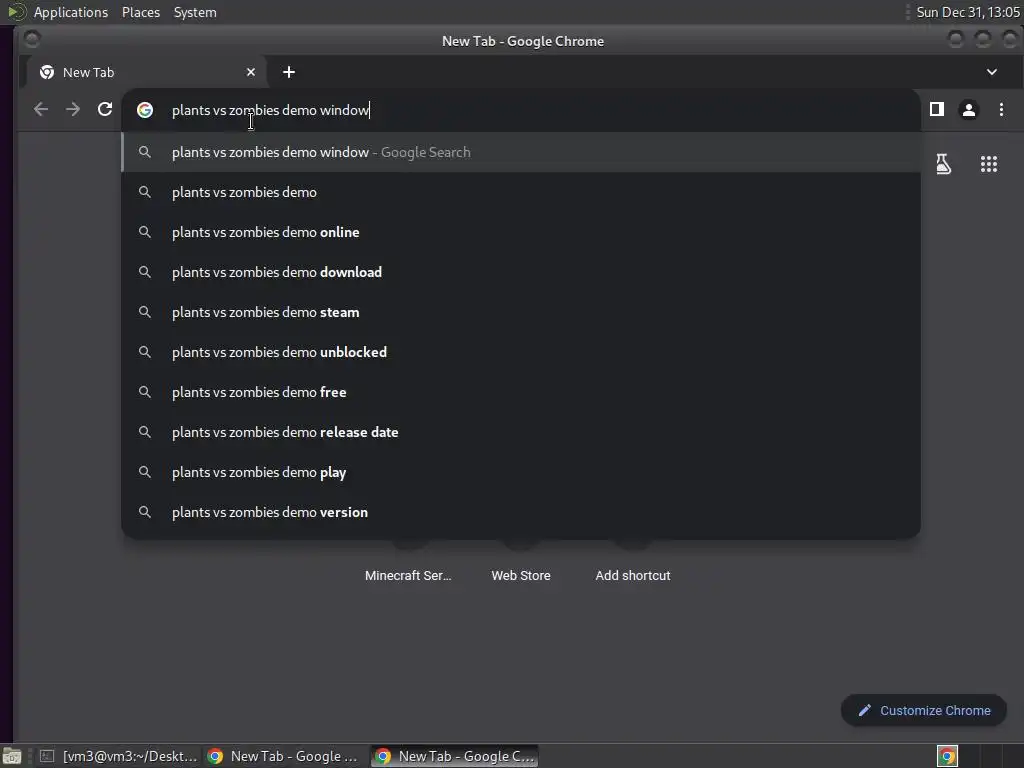Click the search icon beside 'demo steam'
The height and width of the screenshot is (768, 1024).
pos(145,312)
